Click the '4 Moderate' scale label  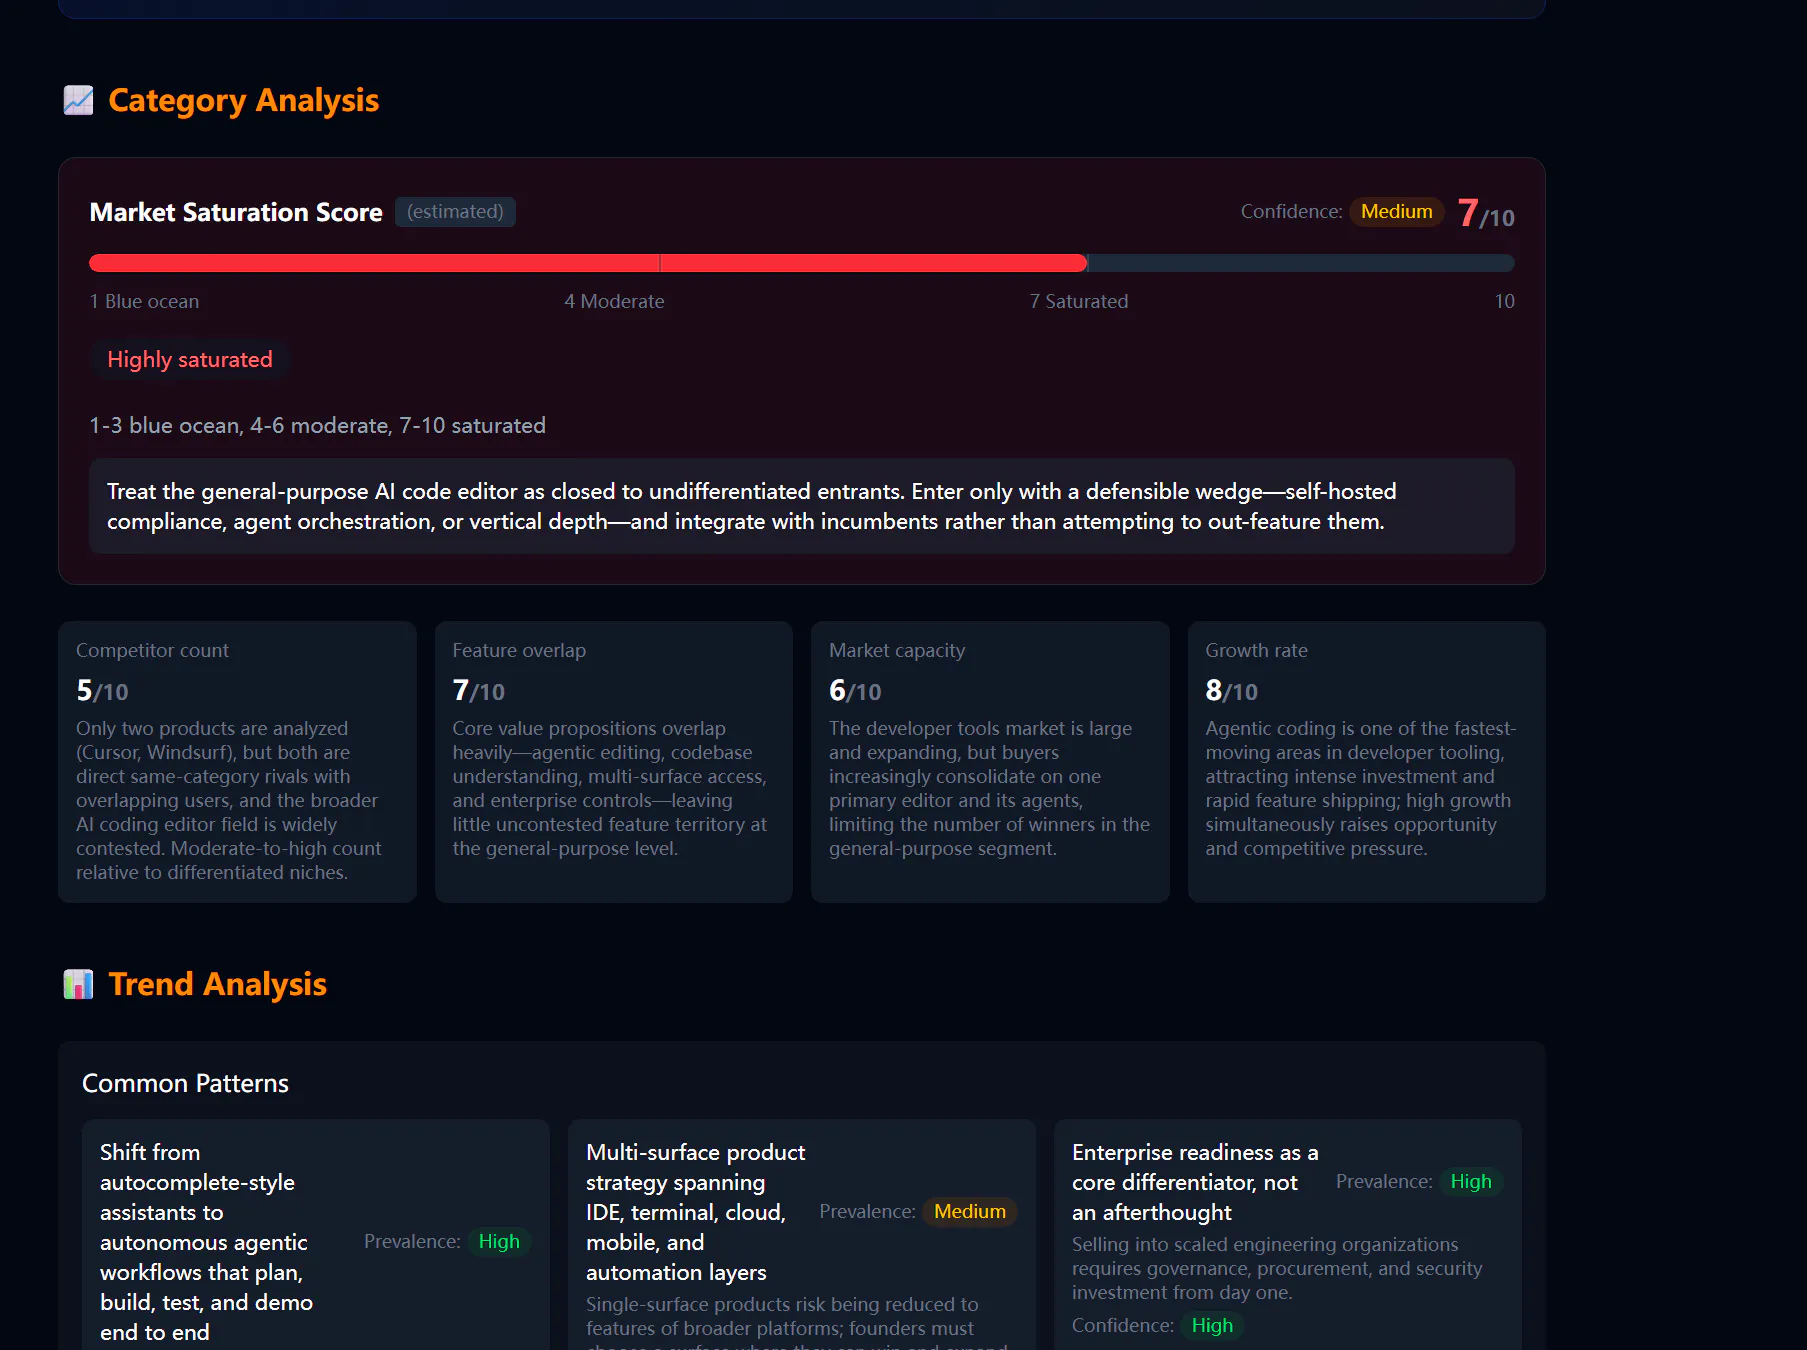pos(614,301)
